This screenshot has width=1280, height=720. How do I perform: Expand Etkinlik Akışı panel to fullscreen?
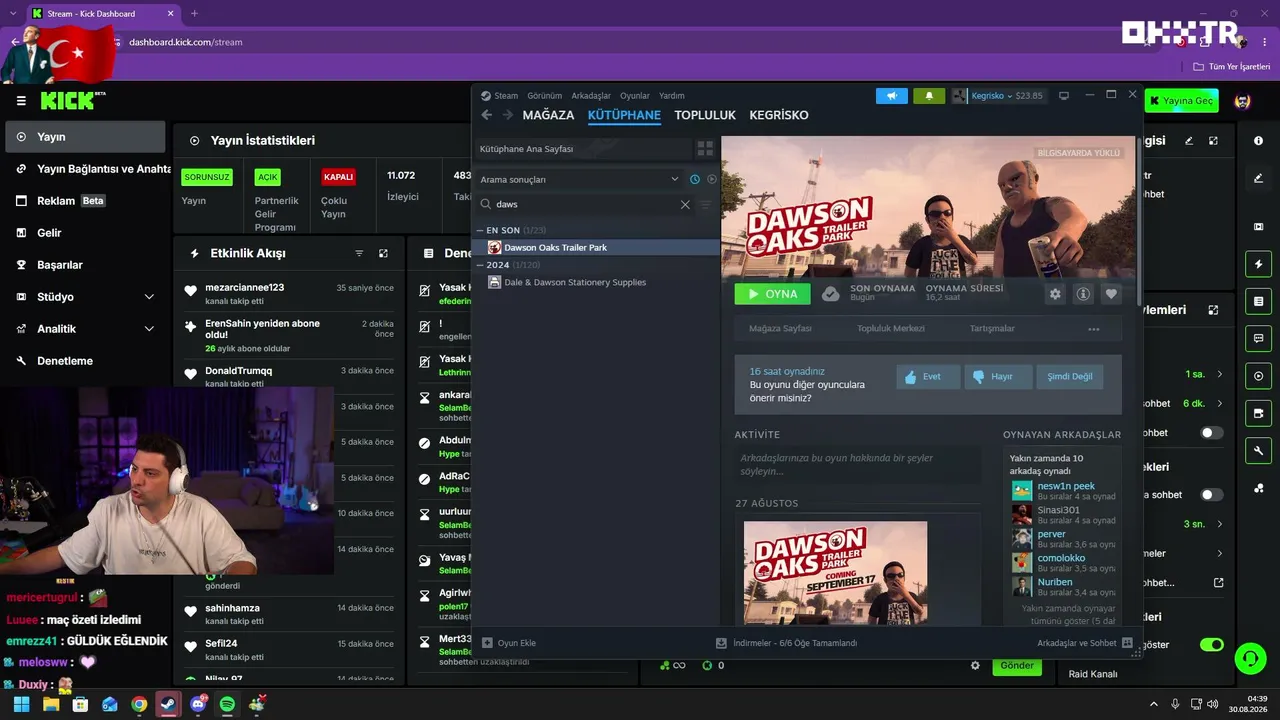[x=383, y=254]
